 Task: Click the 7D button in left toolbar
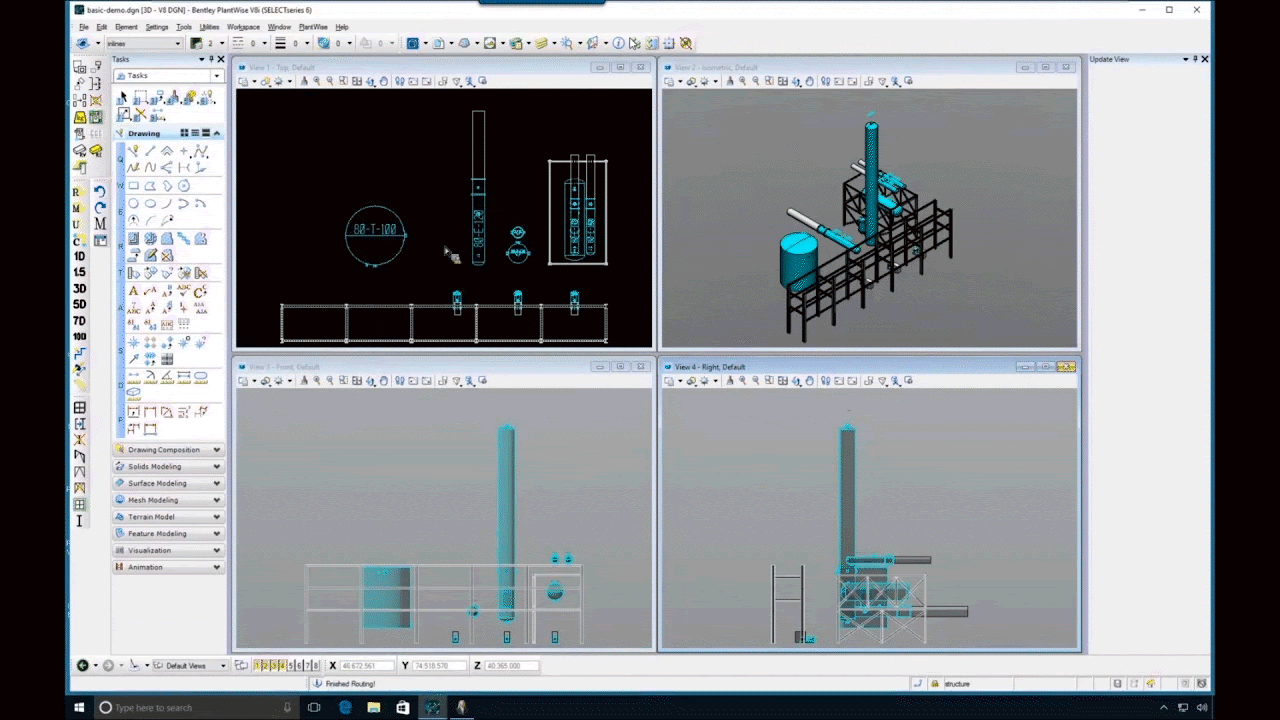80,321
